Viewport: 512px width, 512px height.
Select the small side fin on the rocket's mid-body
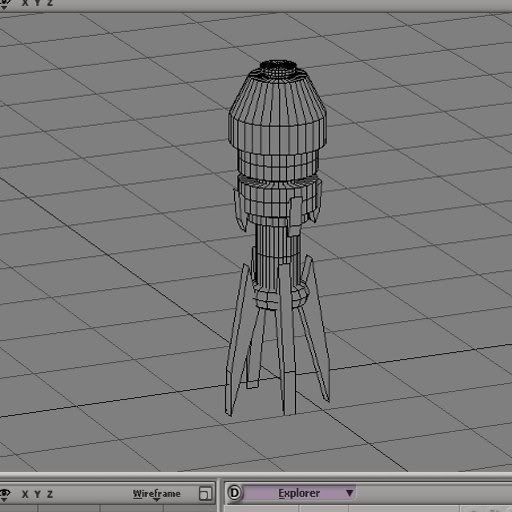click(296, 215)
